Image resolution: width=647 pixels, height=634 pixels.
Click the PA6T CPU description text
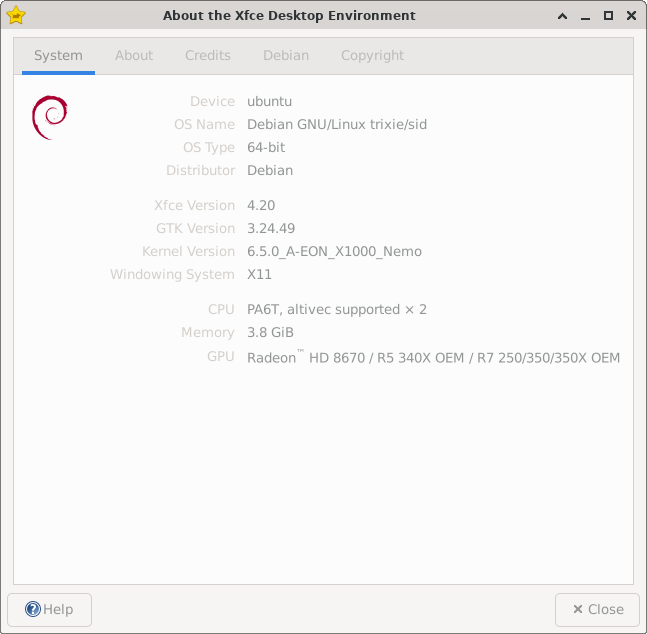337,309
